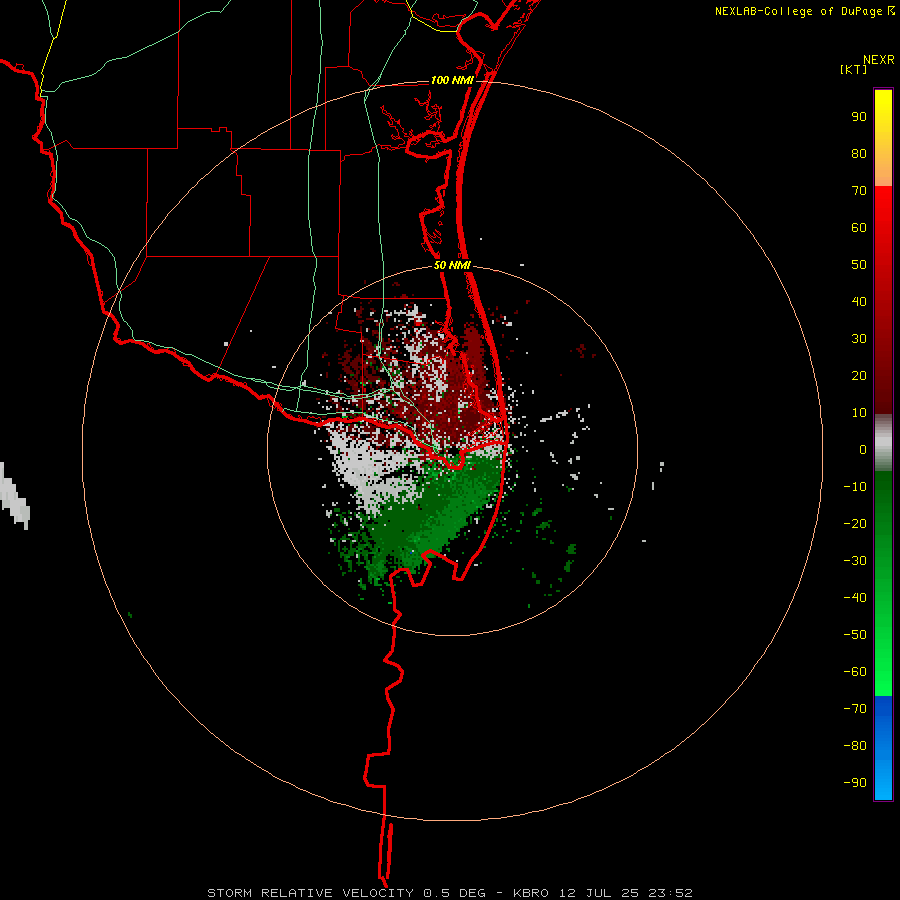The height and width of the screenshot is (900, 900).
Task: Click the 0 value on the velocity scale
Action: [863, 450]
